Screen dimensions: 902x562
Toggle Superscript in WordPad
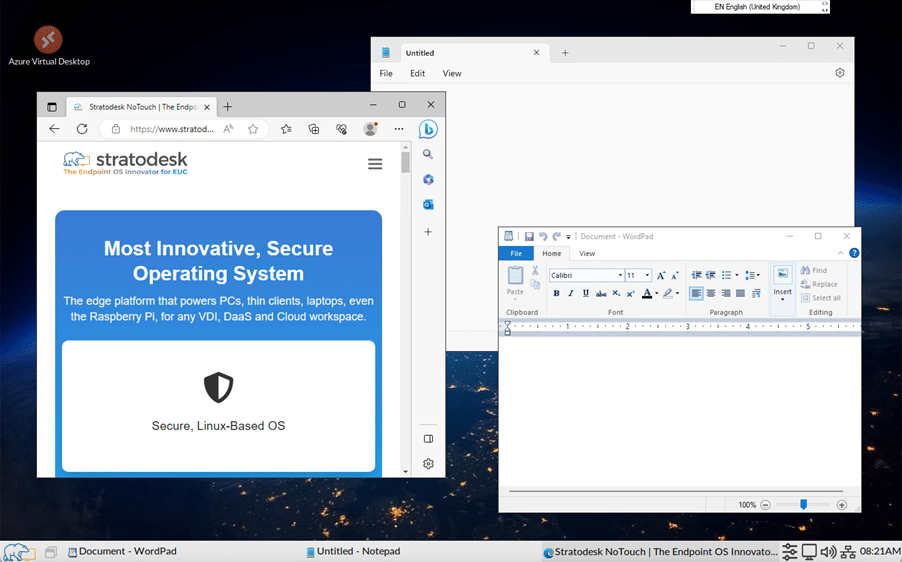coord(630,293)
